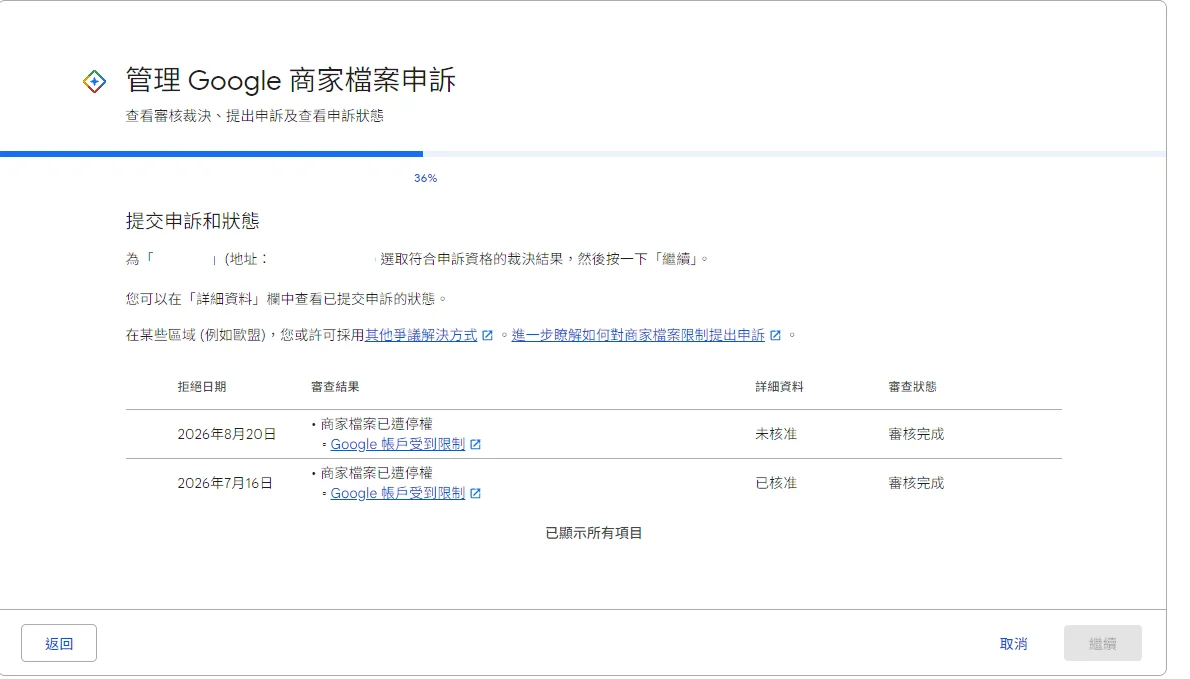1190x679 pixels.
Task: Open 進一步瞭解如何對商家檔案限制提出申訴 link
Action: (x=638, y=335)
